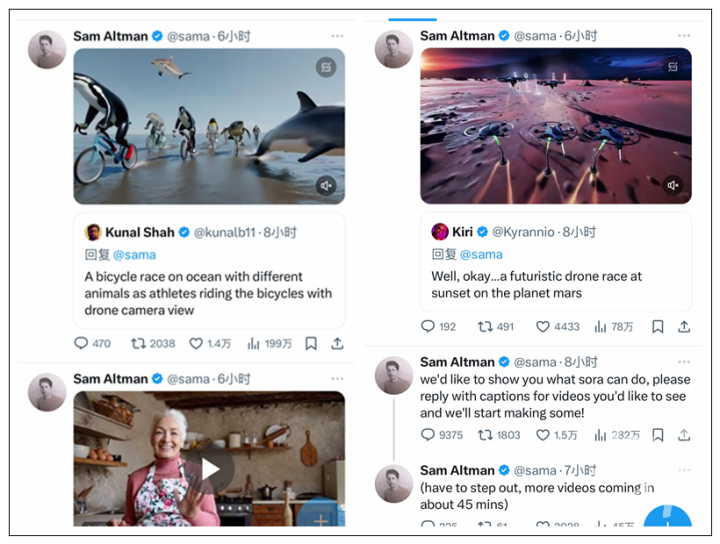
Task: Retweet the sora captions request tweet
Action: [x=485, y=435]
